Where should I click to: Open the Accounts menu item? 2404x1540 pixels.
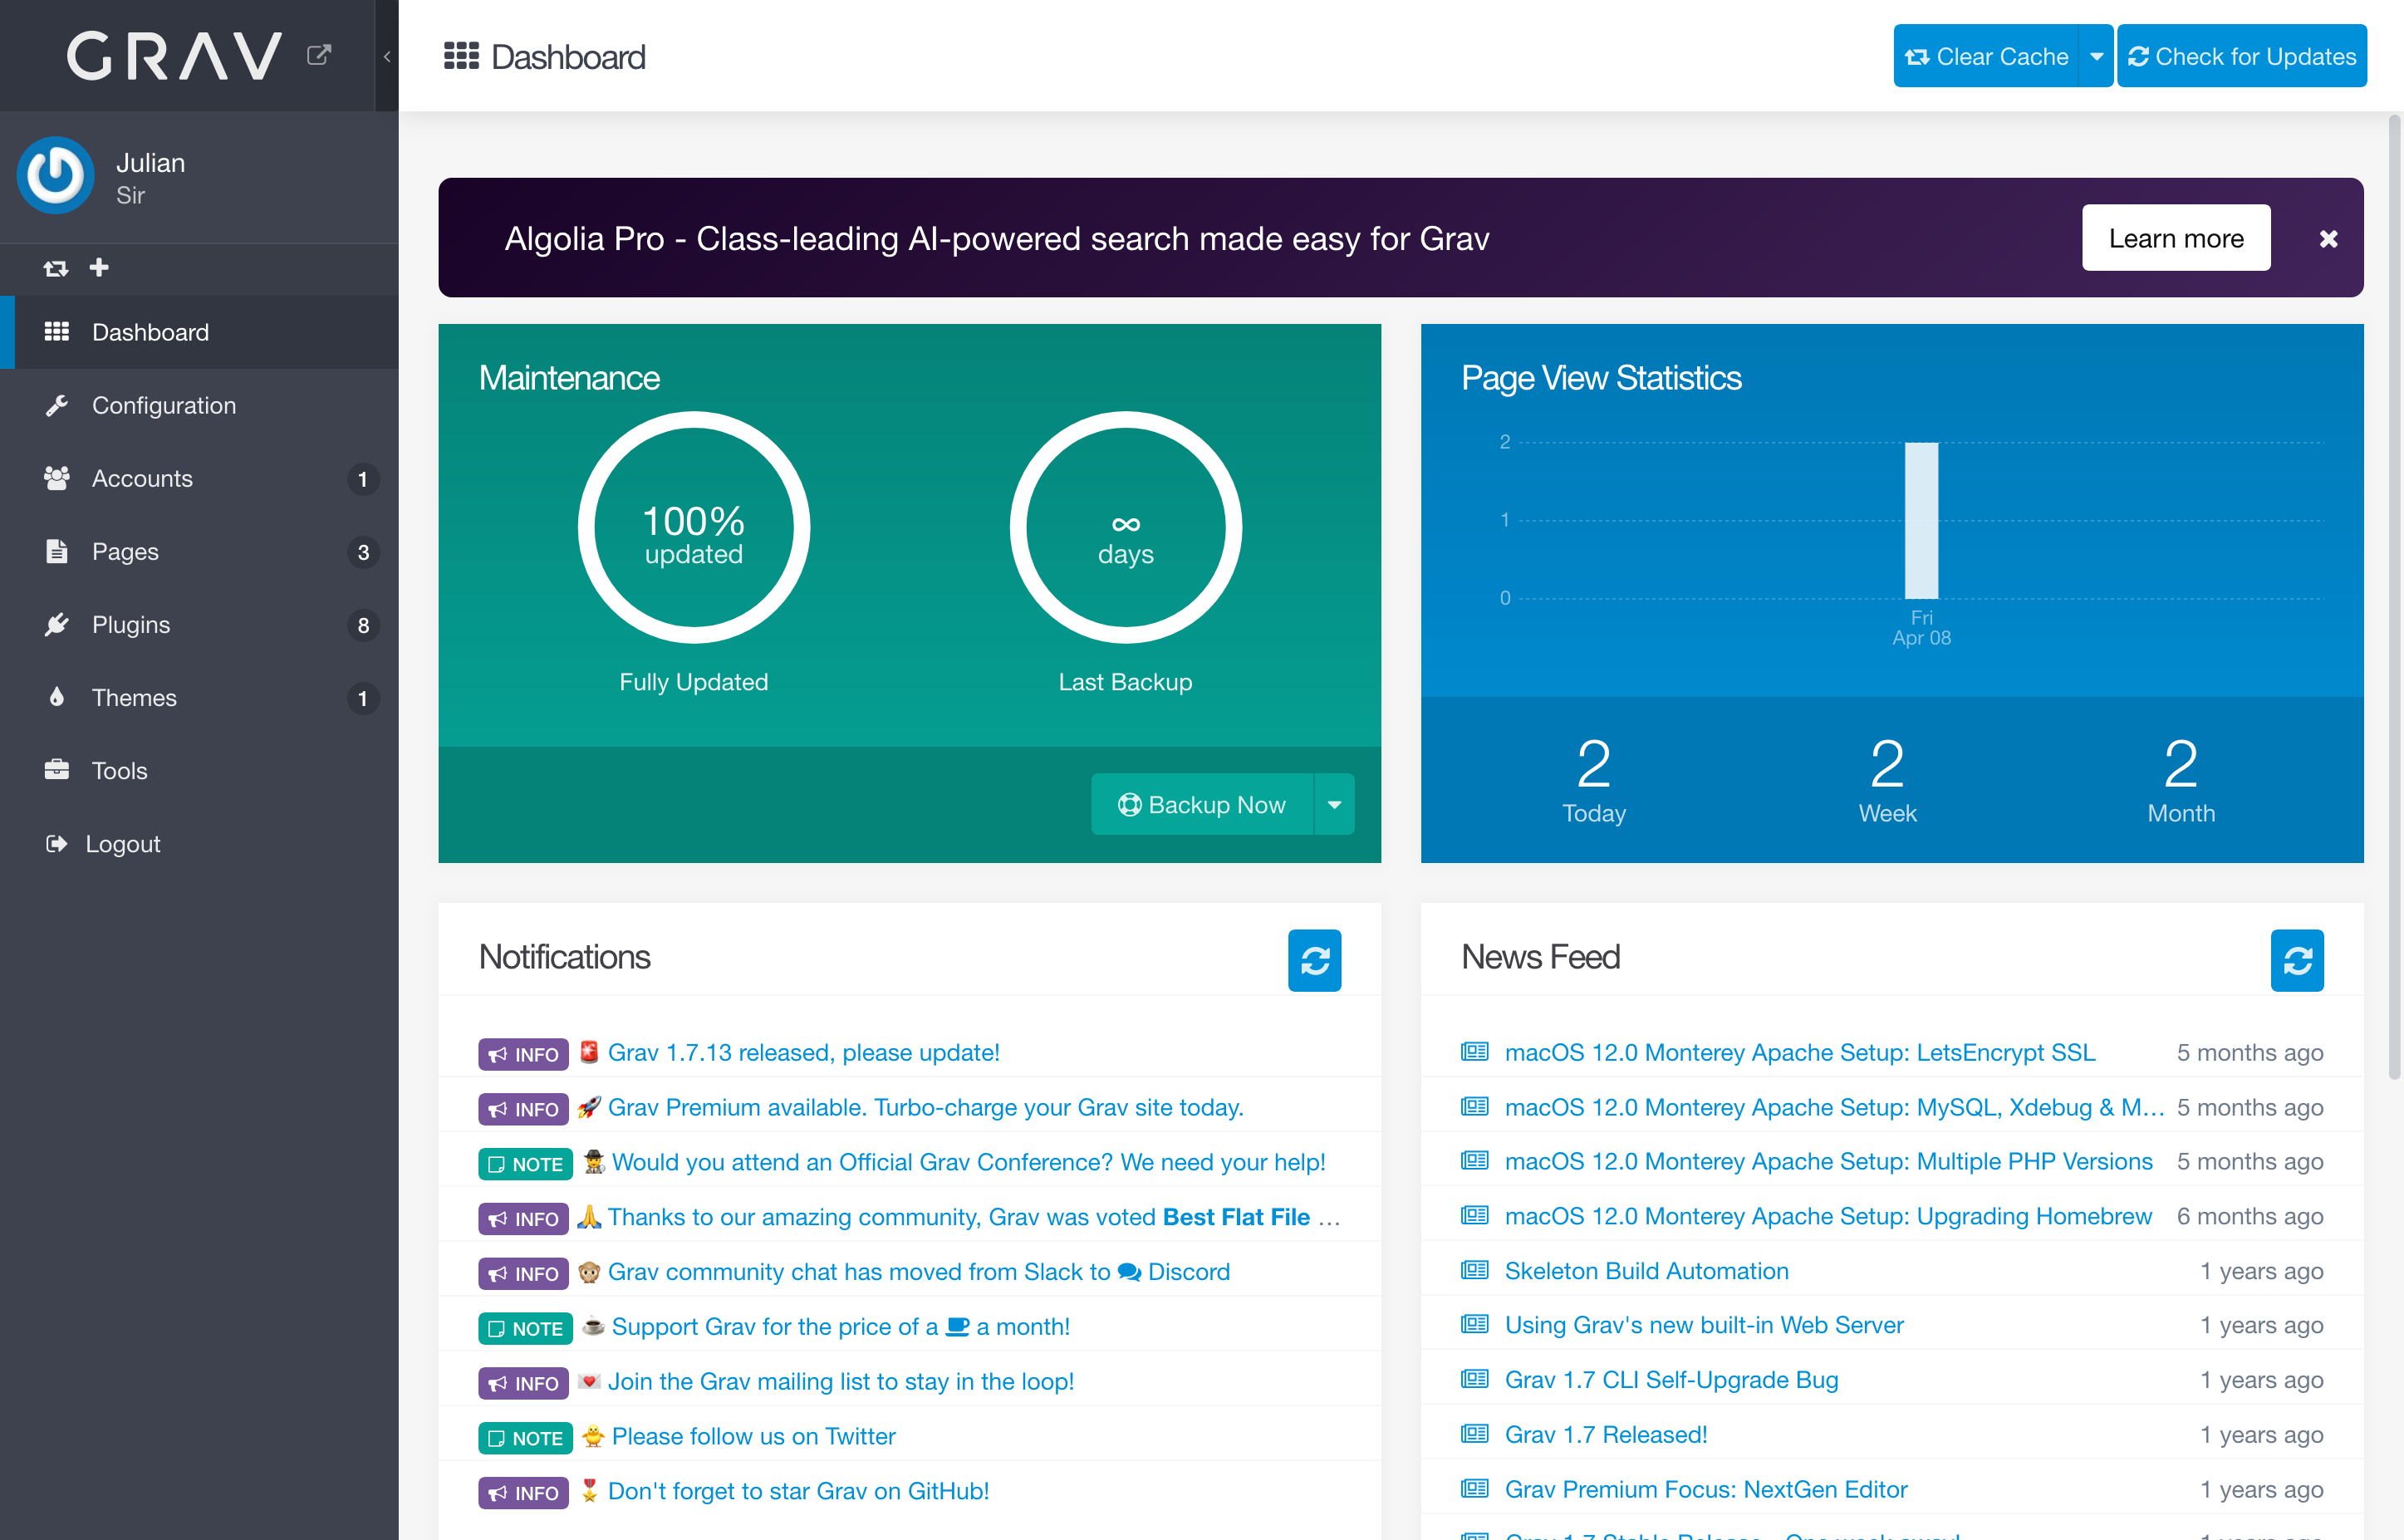tap(200, 478)
